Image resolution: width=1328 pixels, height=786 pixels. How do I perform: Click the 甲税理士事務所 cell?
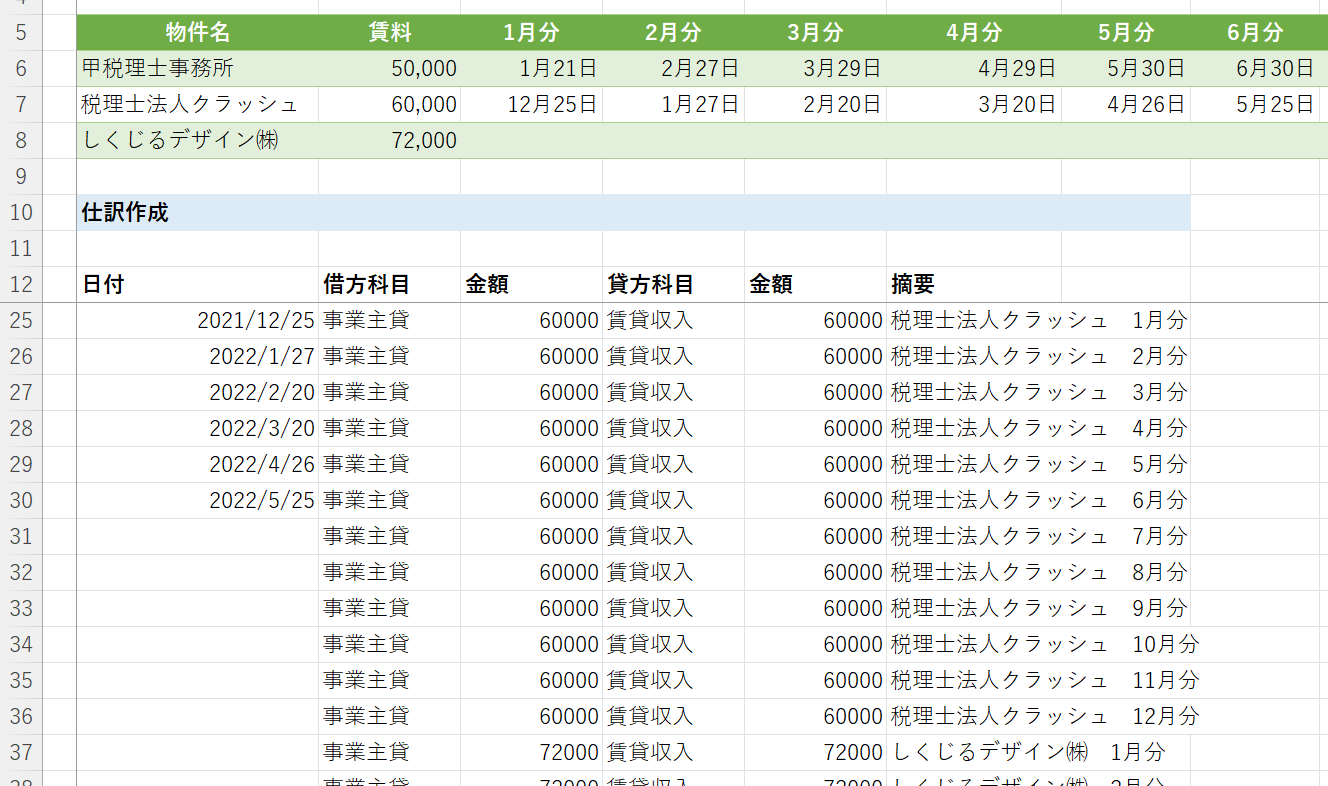[x=197, y=69]
